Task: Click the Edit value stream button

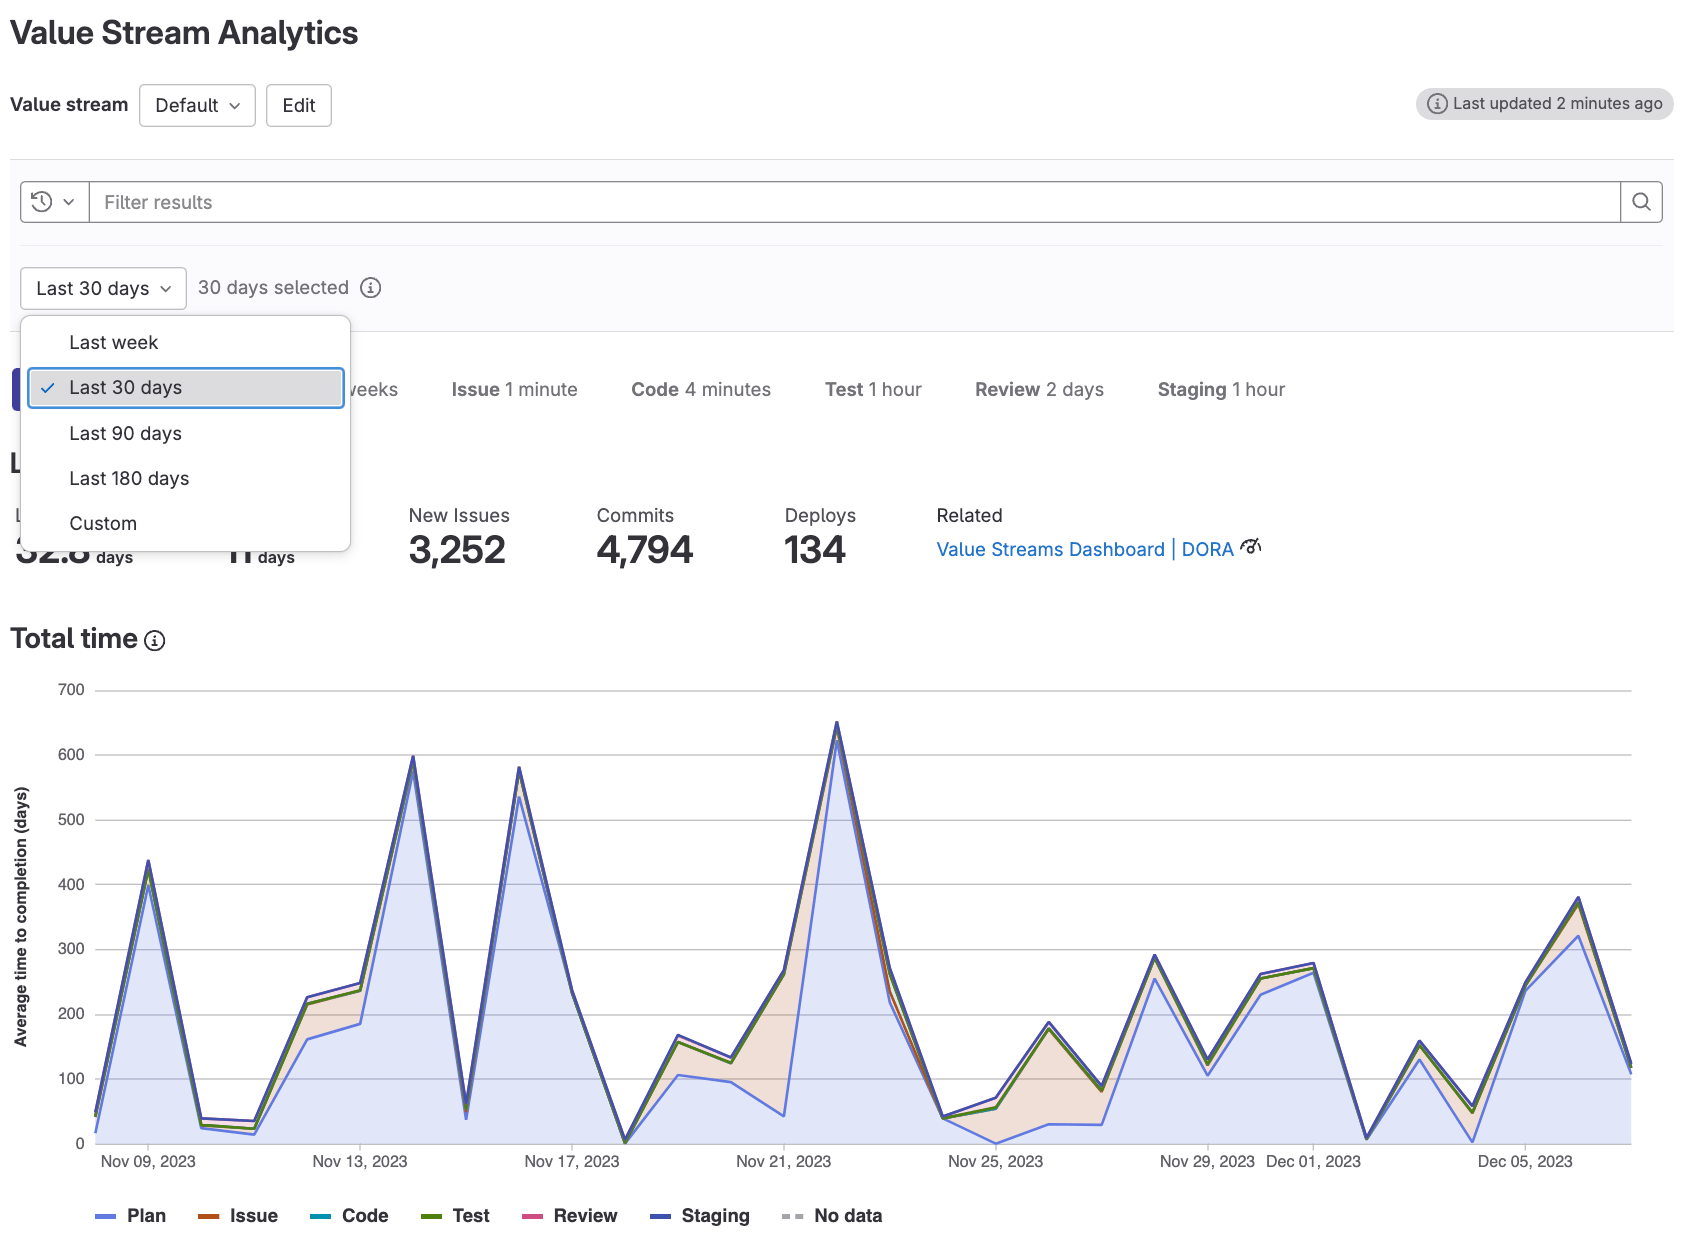Action: [x=298, y=105]
